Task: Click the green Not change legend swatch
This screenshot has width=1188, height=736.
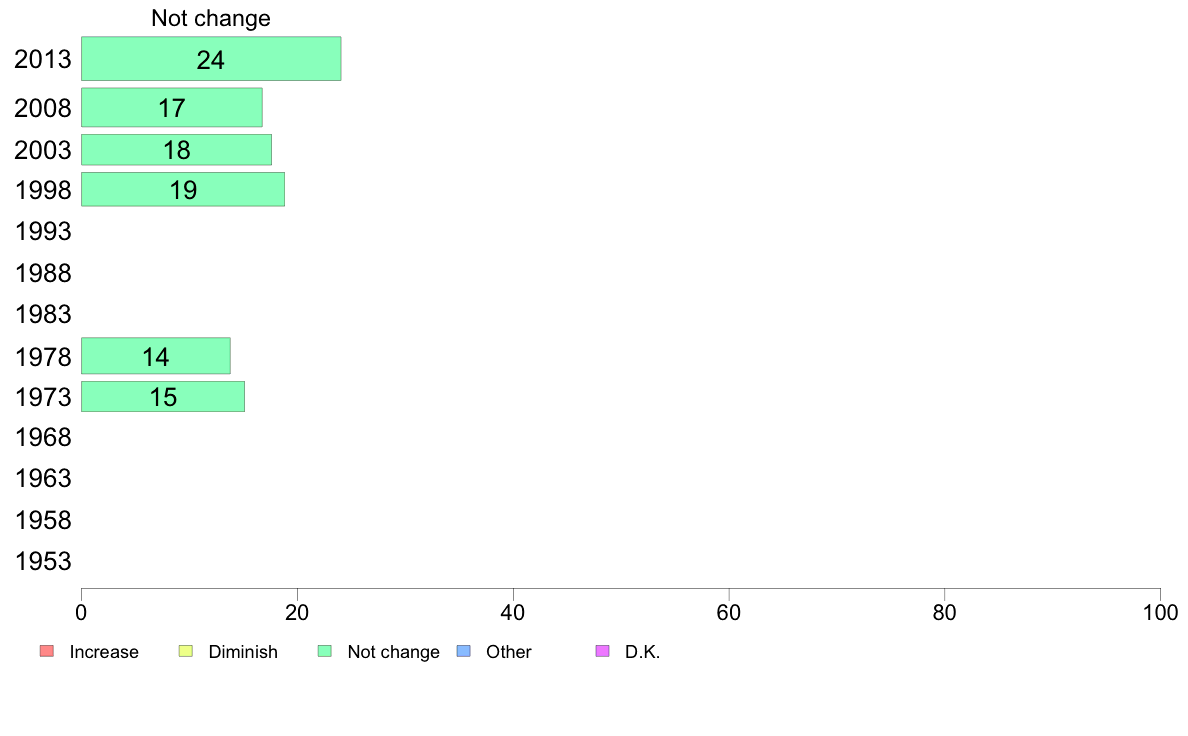Action: (x=325, y=651)
